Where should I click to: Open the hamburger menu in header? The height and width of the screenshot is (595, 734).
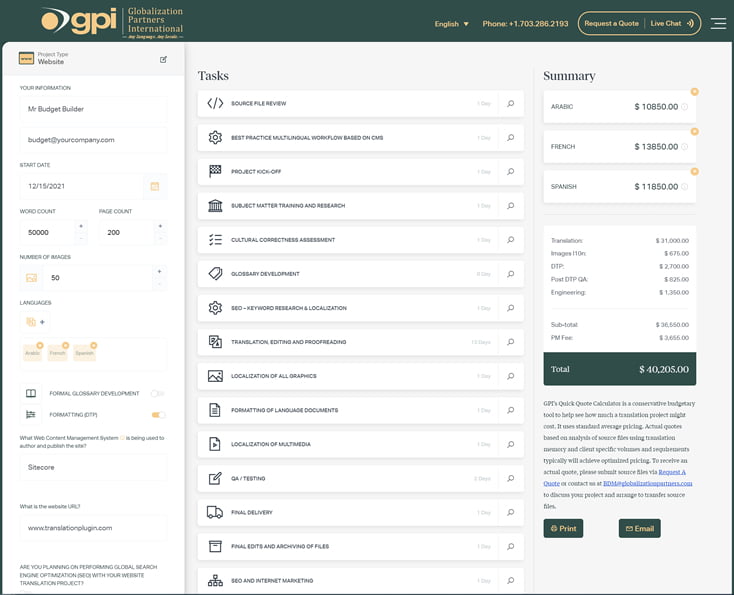tap(718, 23)
